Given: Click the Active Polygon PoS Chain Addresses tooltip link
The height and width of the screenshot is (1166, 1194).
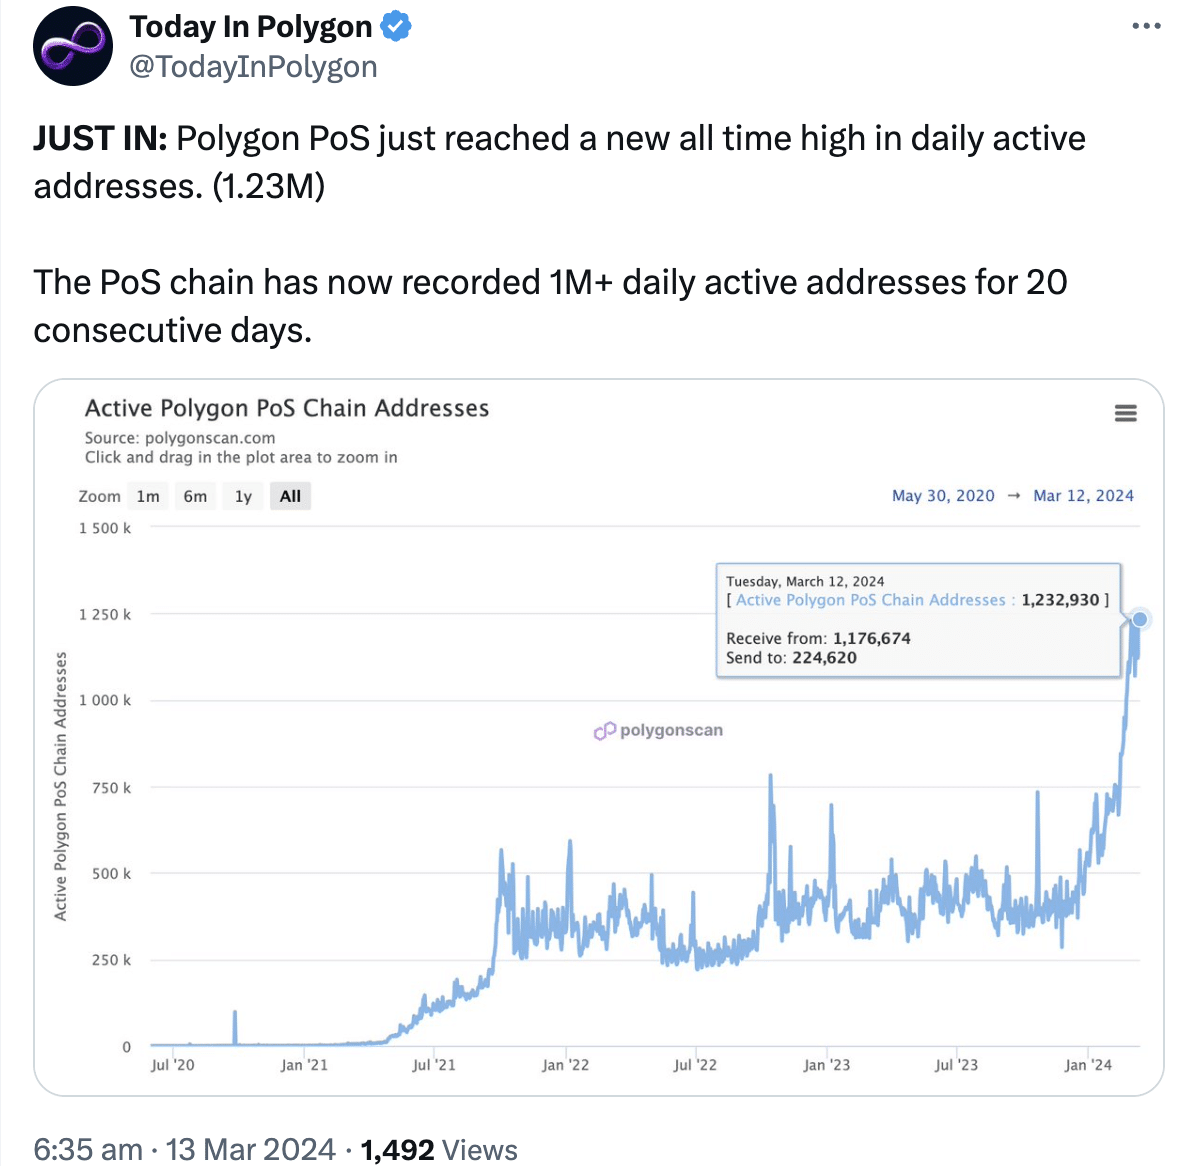Looking at the screenshot, I should click(870, 600).
